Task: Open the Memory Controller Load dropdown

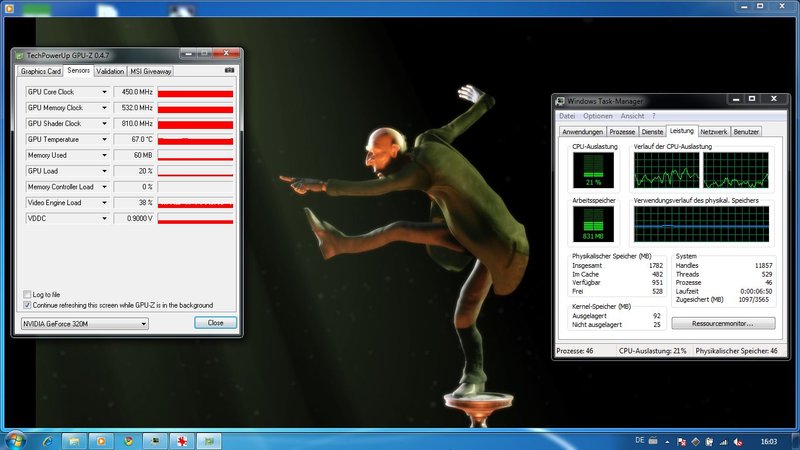Action: pyautogui.click(x=104, y=187)
